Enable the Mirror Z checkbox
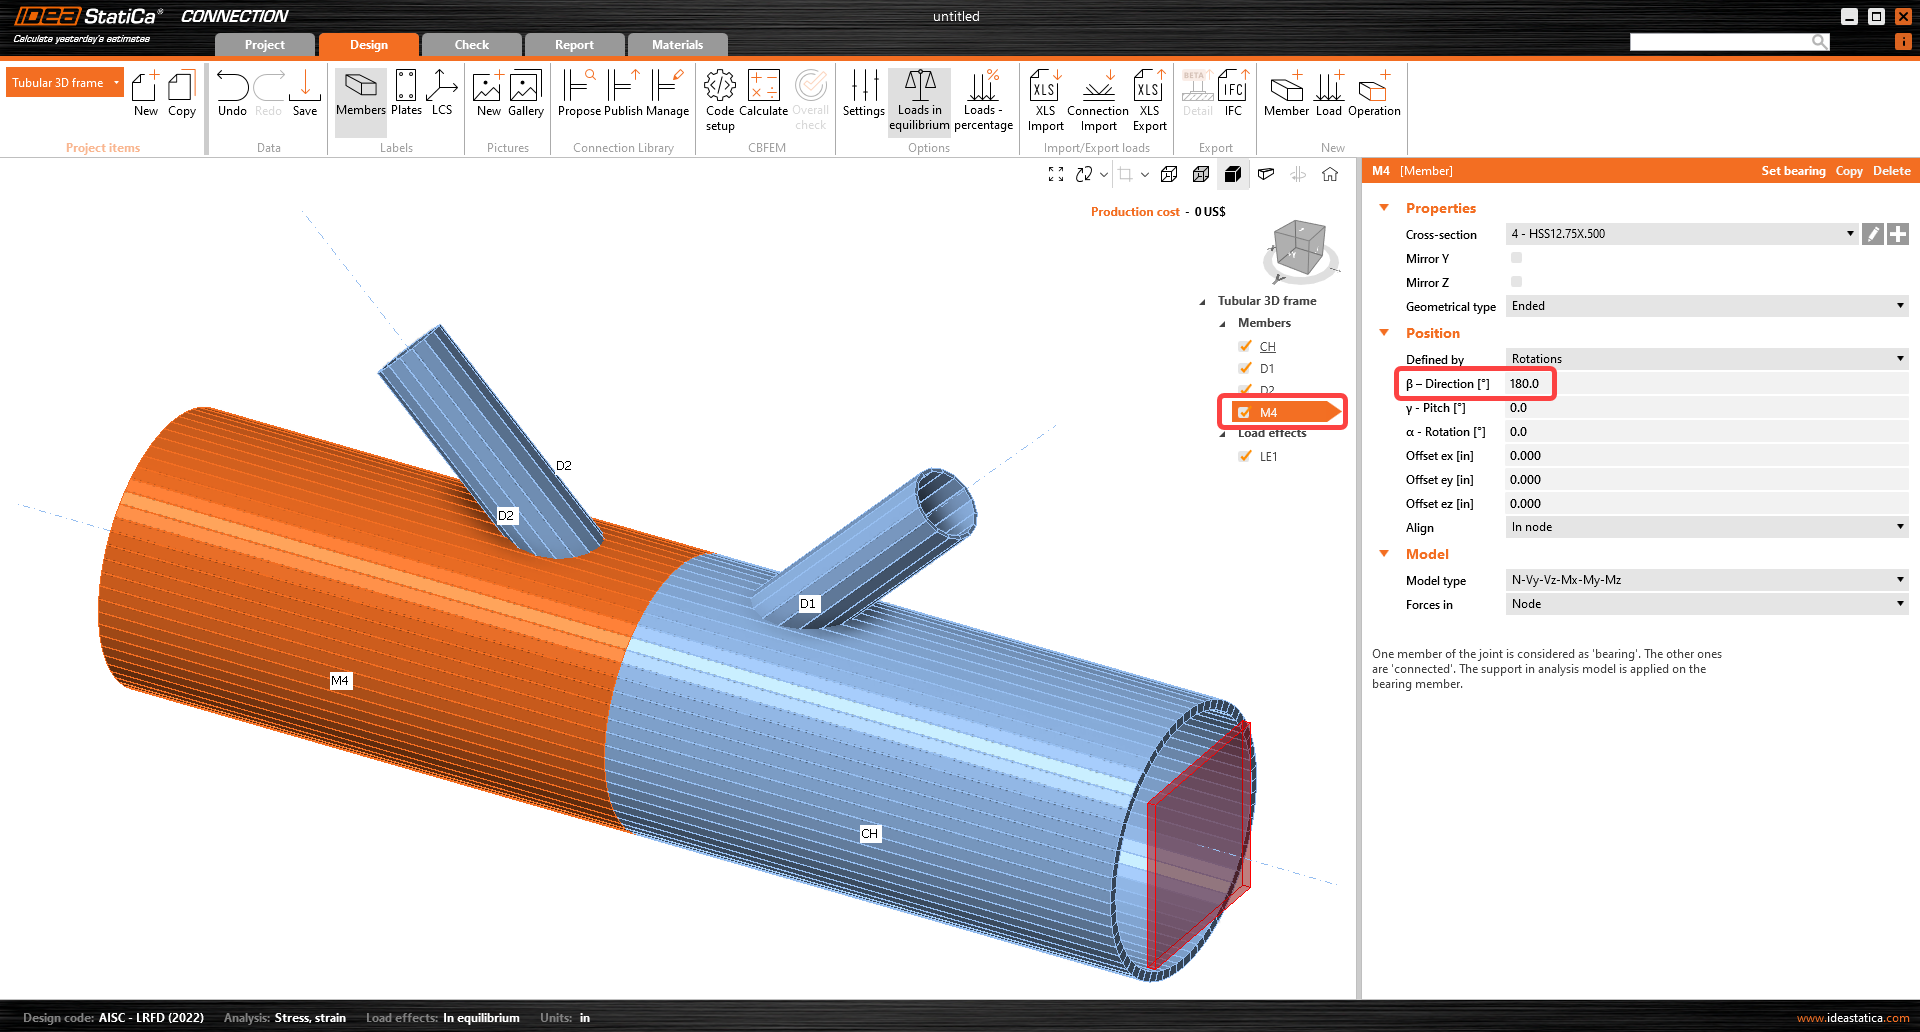Screen dimensions: 1920x1032 click(1516, 282)
